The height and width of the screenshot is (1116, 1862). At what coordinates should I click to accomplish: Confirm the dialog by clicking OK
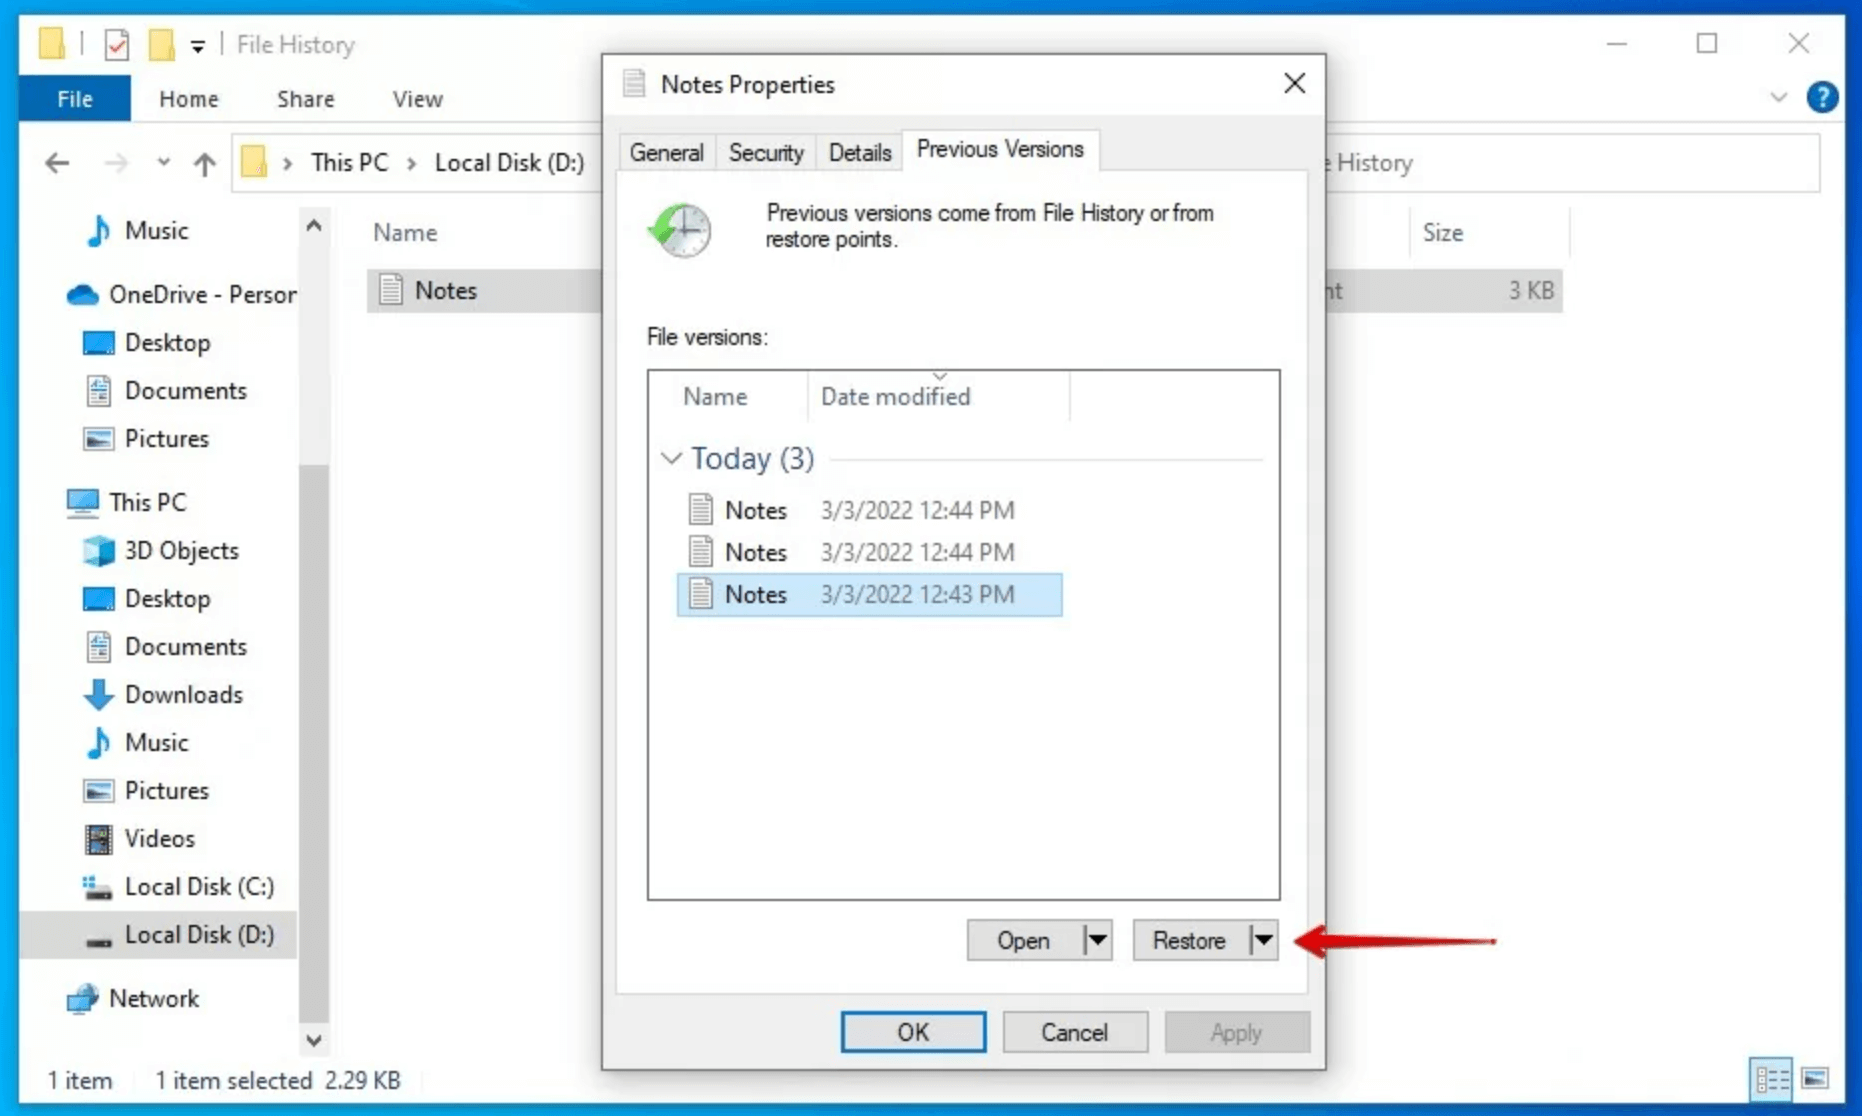[x=912, y=1032]
